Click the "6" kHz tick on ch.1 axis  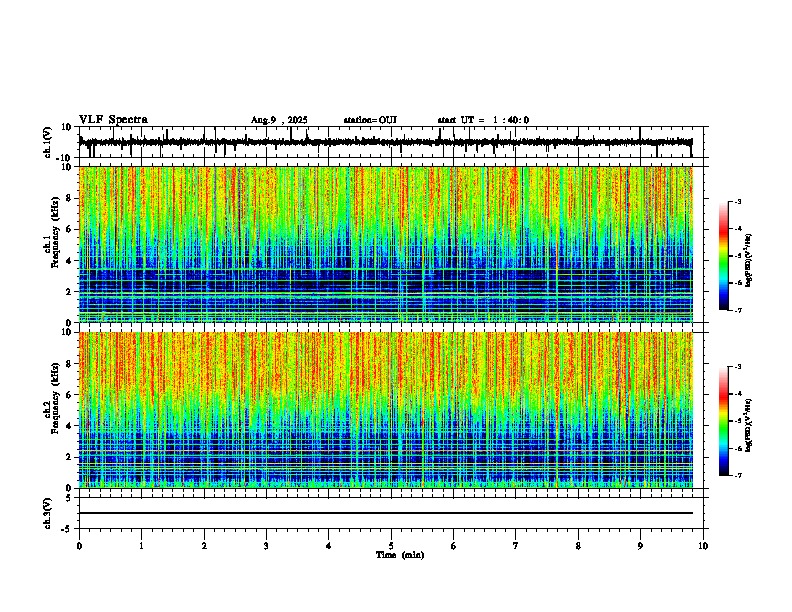coord(70,229)
